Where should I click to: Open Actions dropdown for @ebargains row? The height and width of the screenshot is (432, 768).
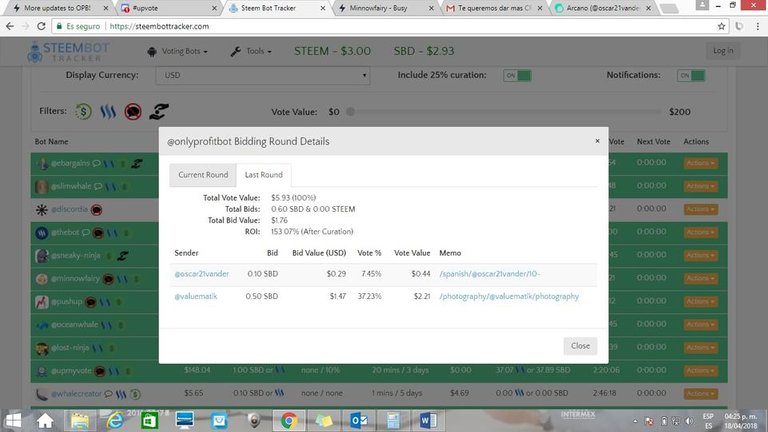point(700,163)
